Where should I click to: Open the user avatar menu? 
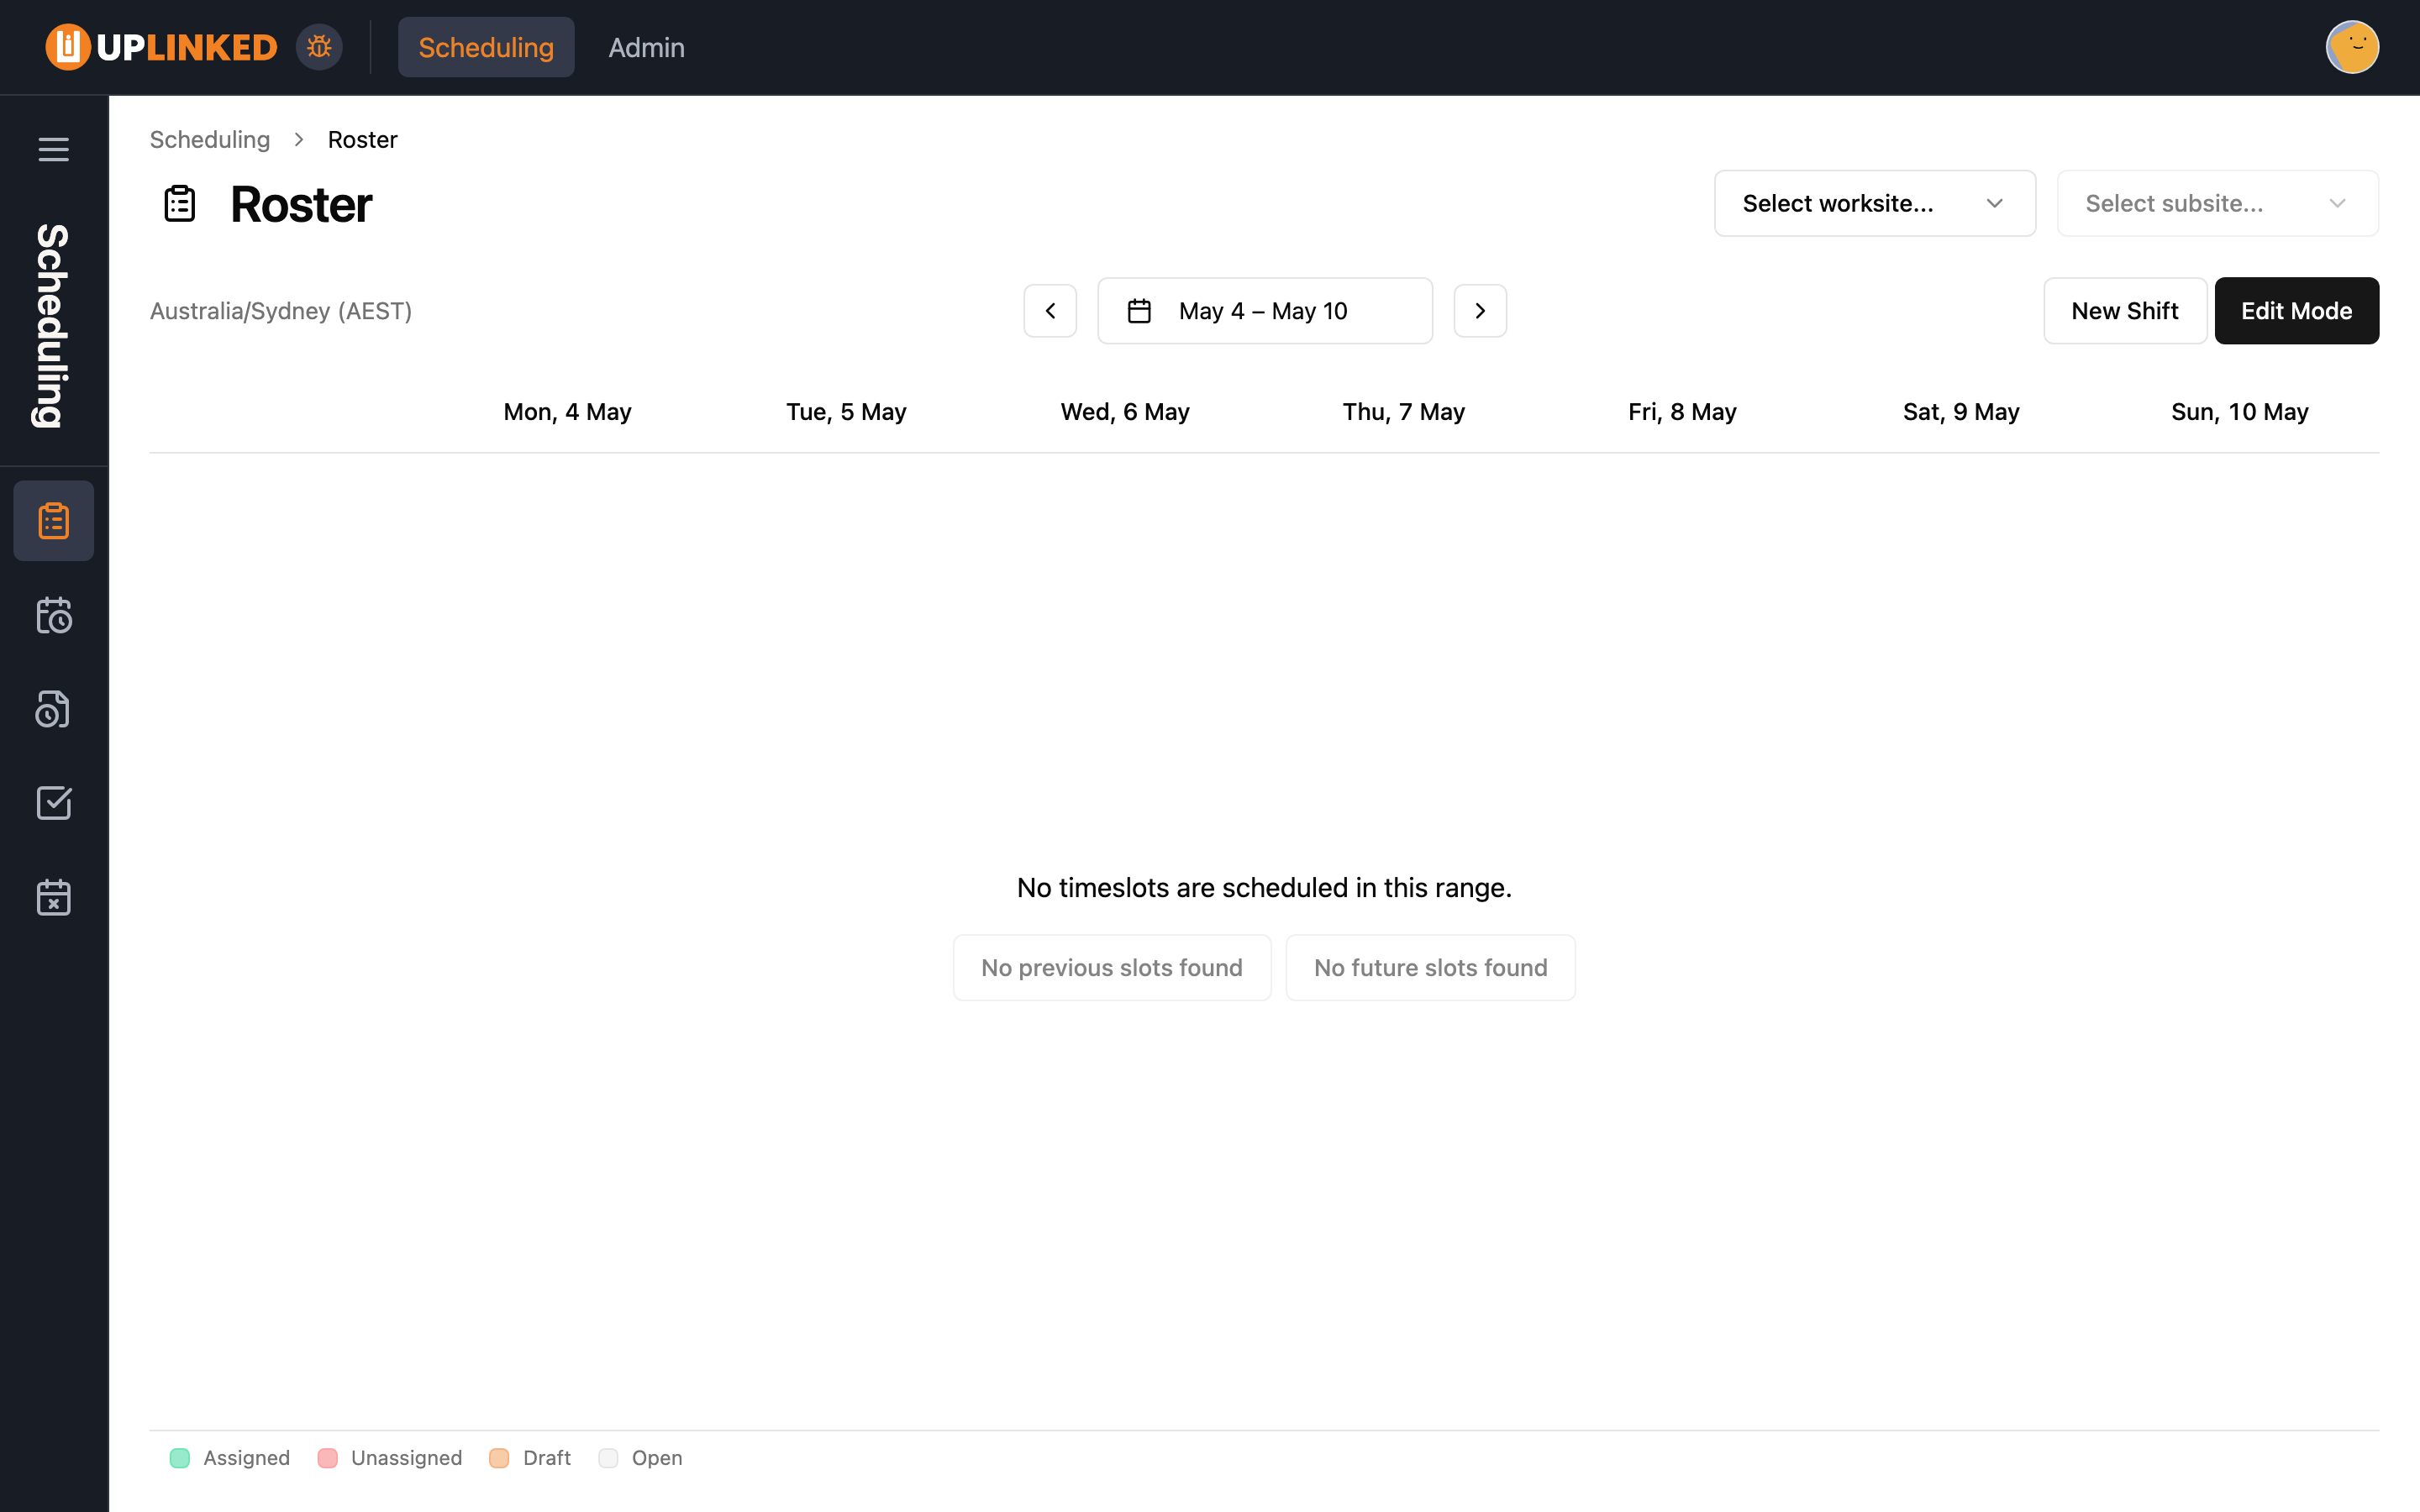point(2352,47)
